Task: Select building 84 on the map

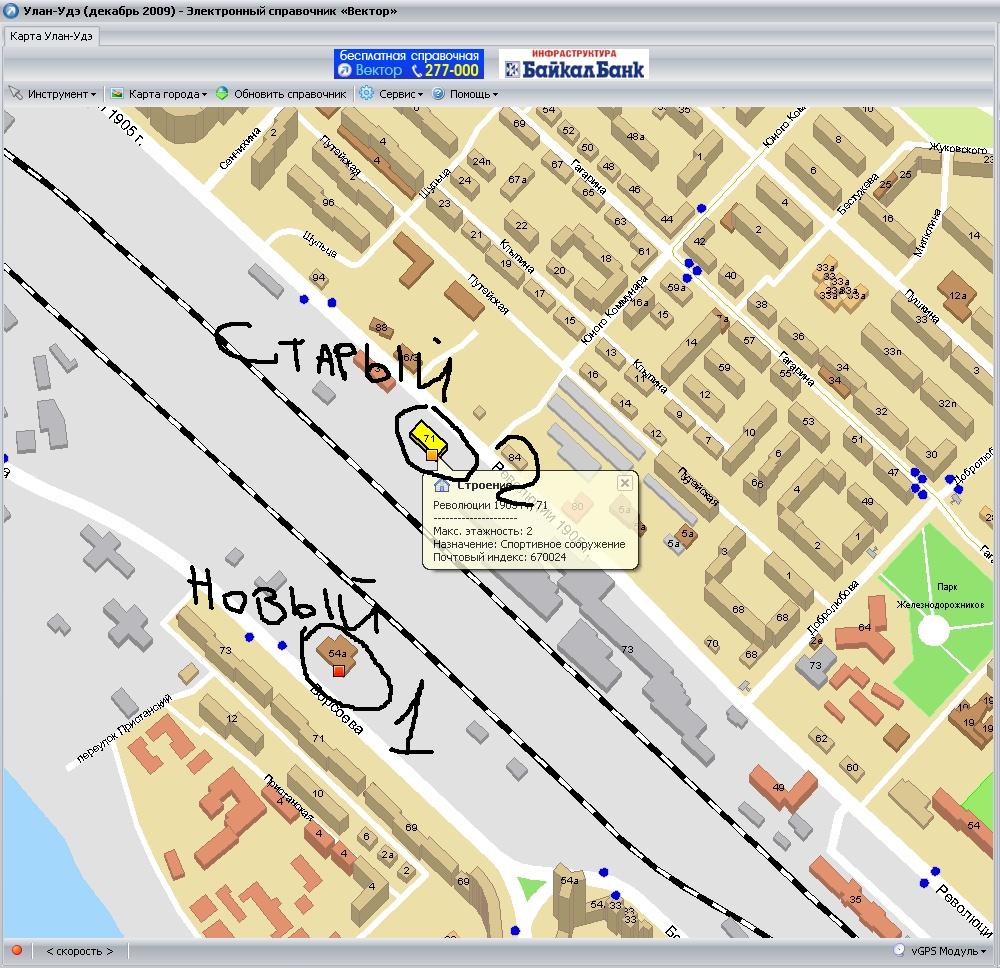Action: [x=516, y=458]
